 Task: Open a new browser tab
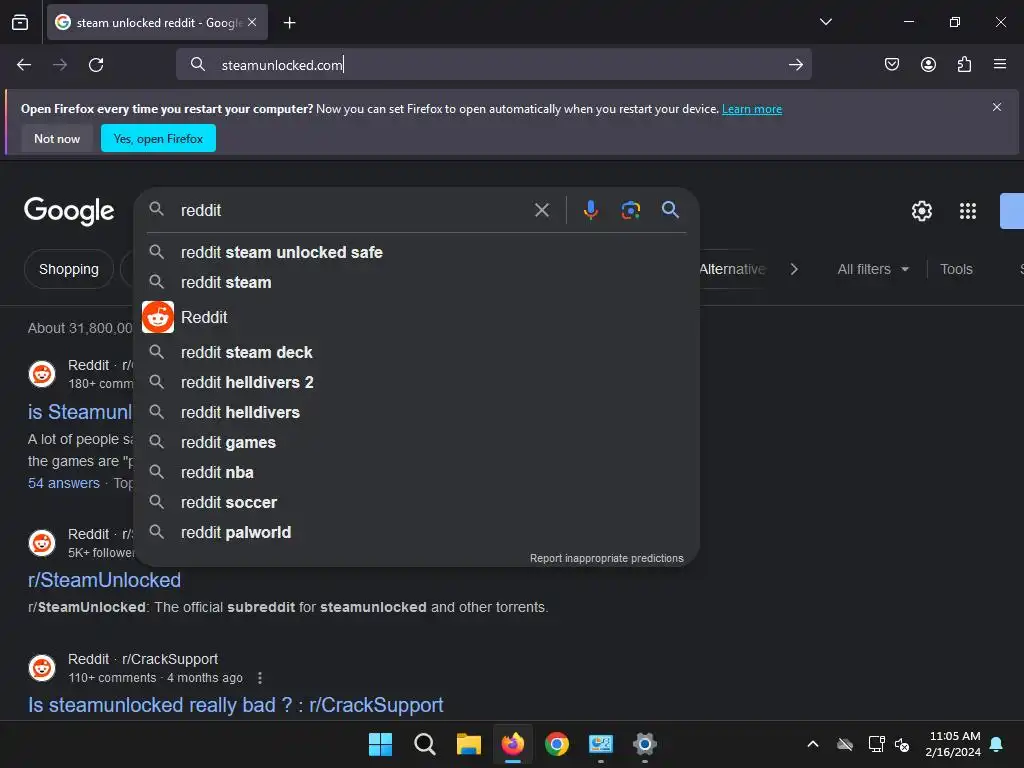(x=289, y=23)
